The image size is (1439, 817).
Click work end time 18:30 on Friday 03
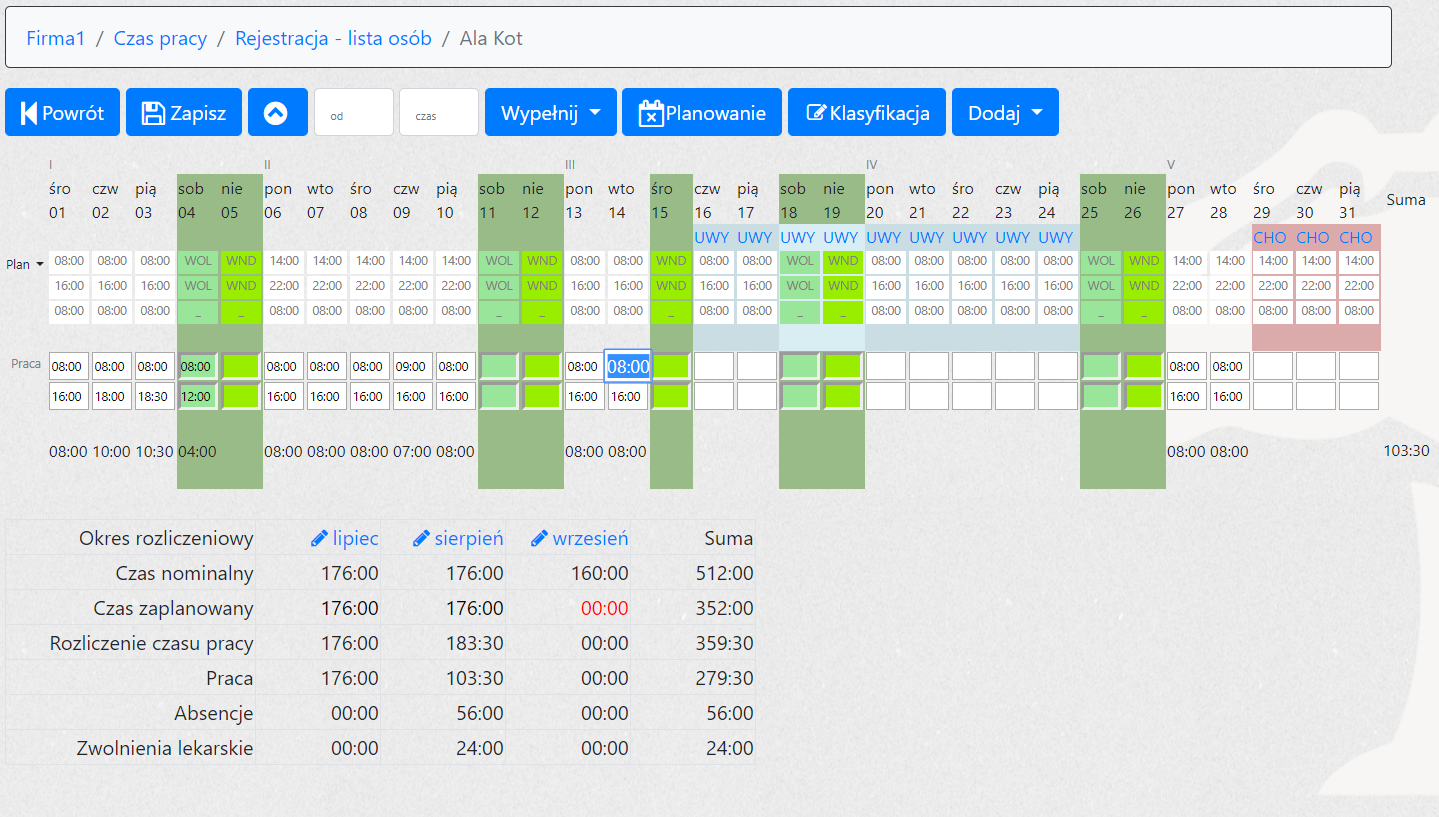click(154, 396)
